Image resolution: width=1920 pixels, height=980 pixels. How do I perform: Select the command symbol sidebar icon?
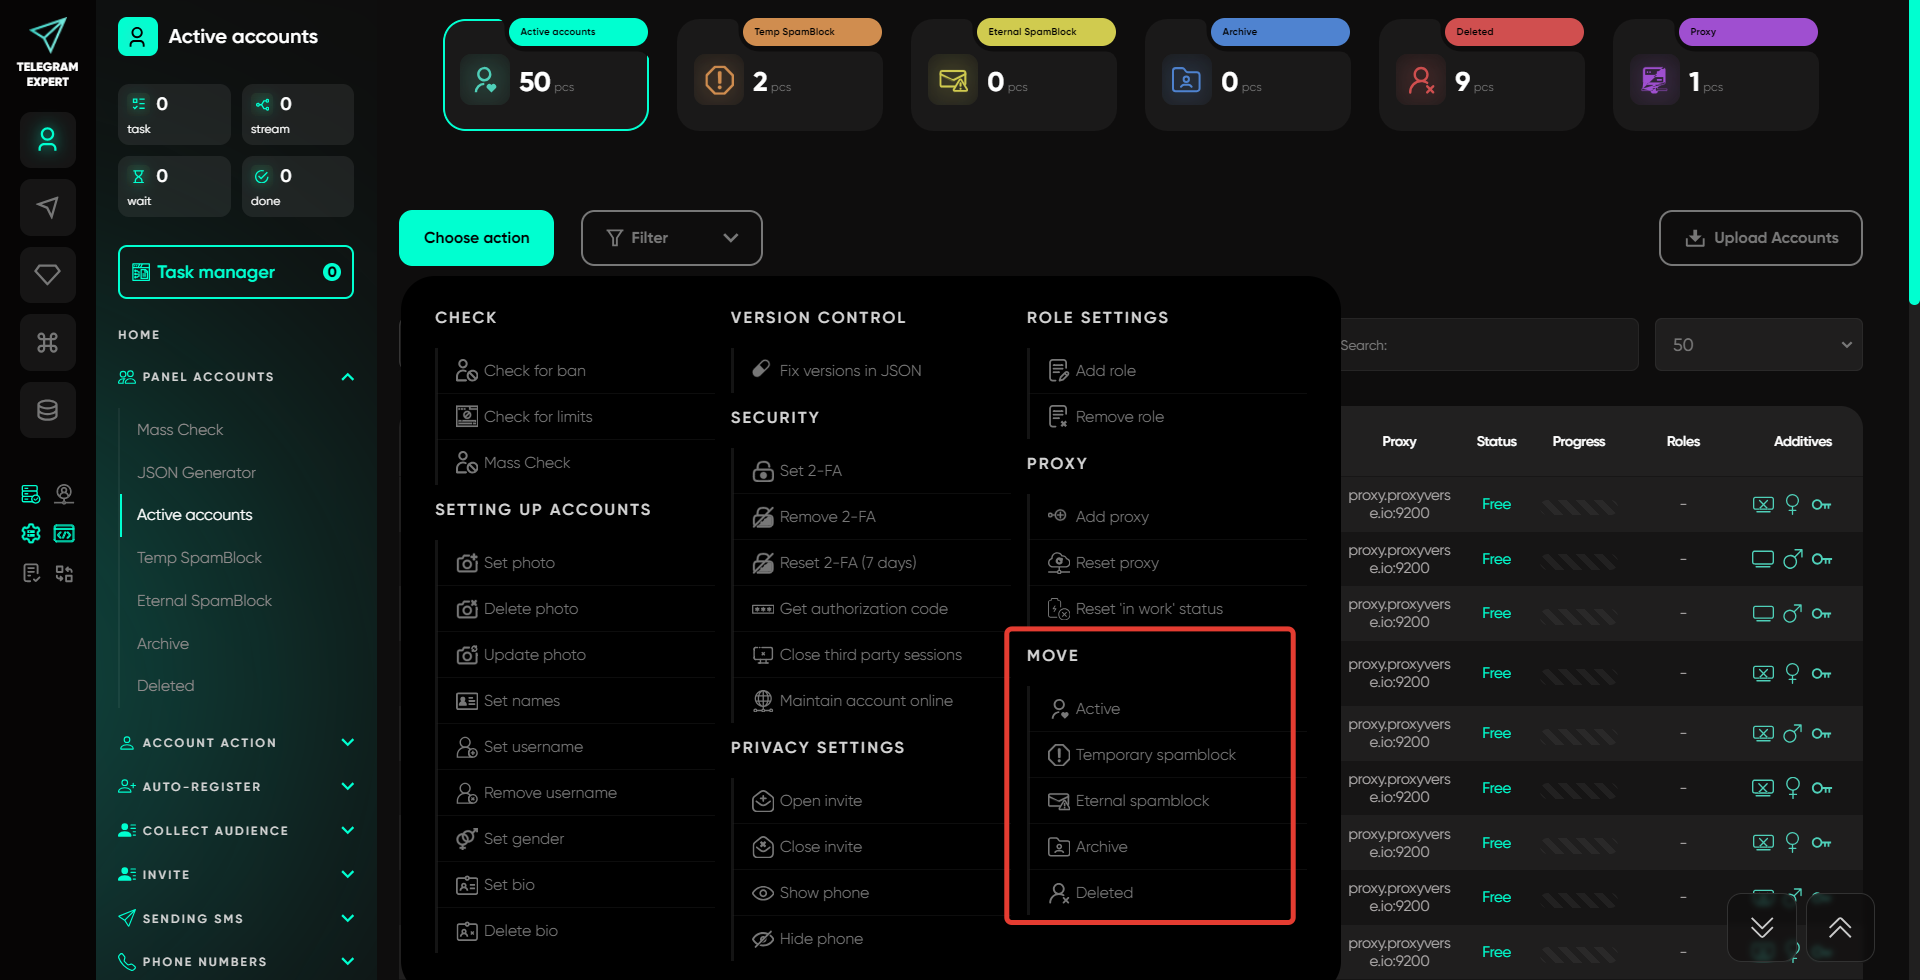click(47, 343)
